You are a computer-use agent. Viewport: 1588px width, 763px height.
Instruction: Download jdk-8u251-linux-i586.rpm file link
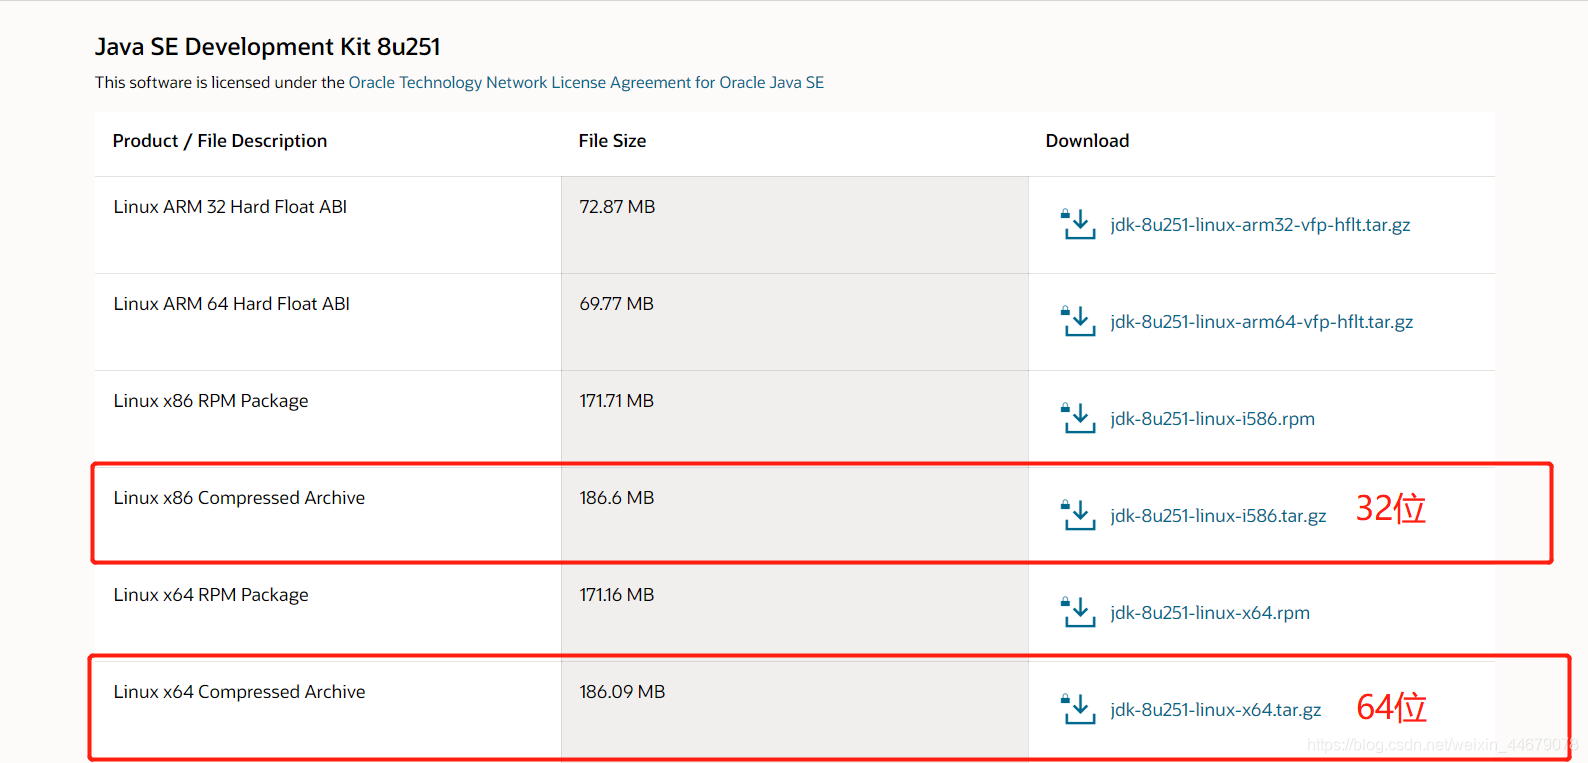coord(1212,419)
